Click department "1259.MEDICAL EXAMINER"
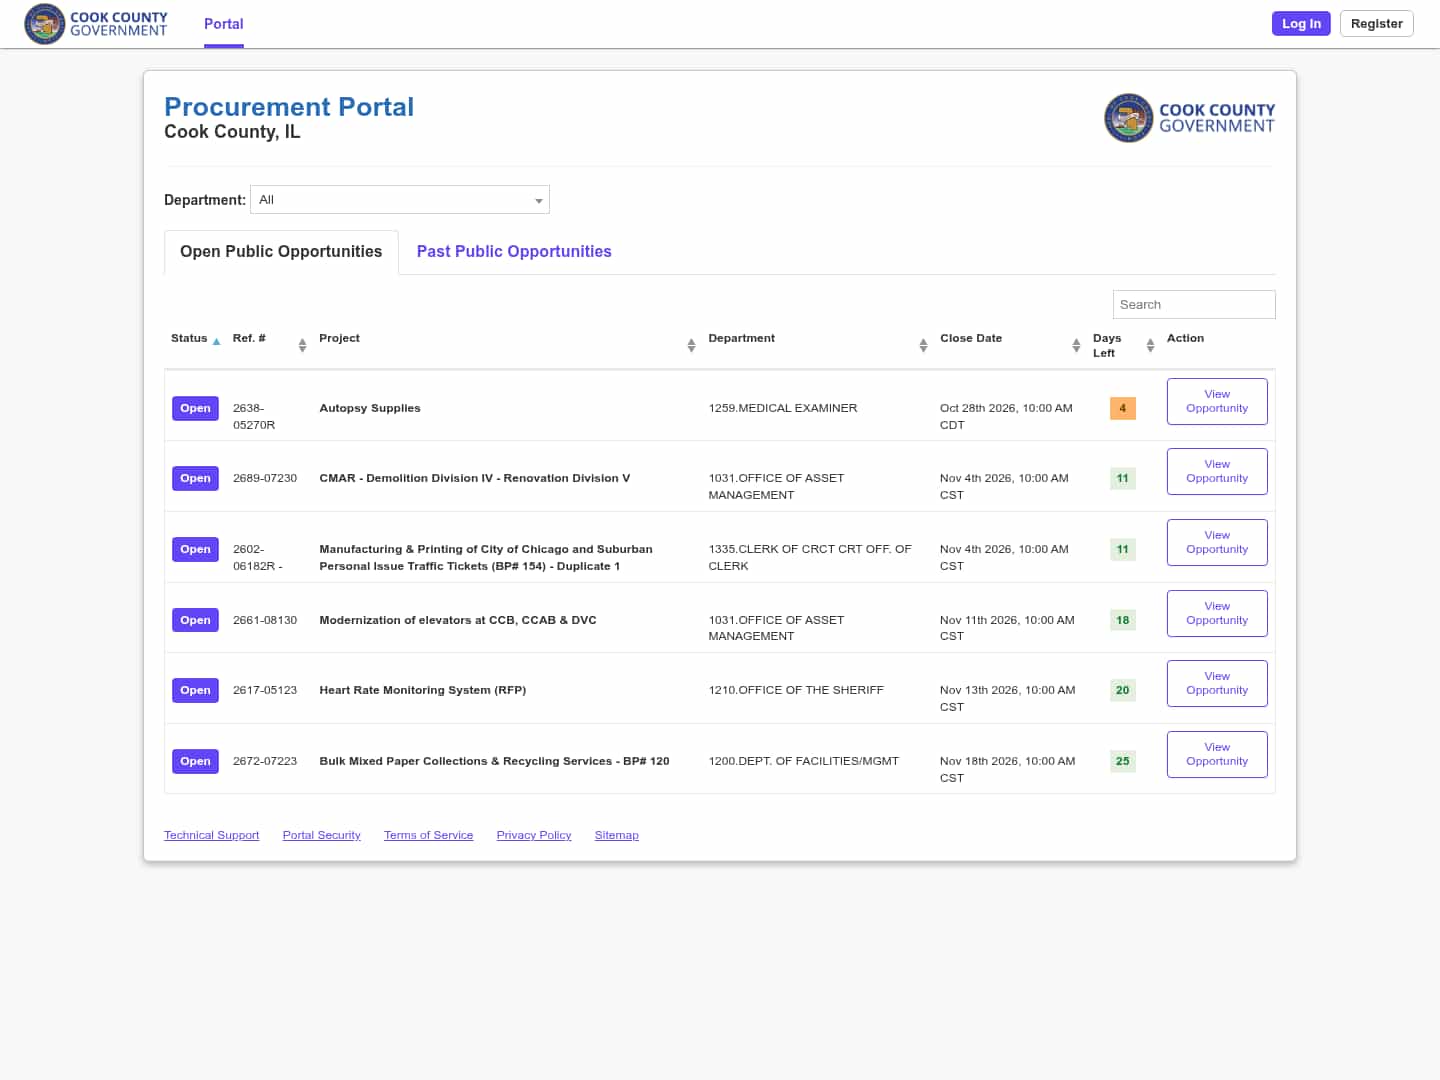 point(783,408)
